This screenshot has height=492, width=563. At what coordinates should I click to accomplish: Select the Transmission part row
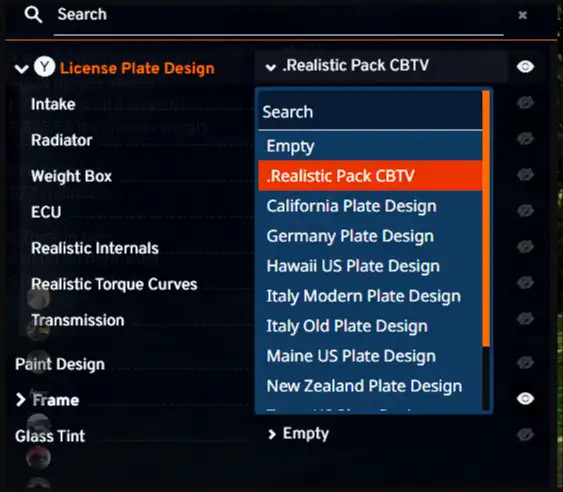coord(78,320)
